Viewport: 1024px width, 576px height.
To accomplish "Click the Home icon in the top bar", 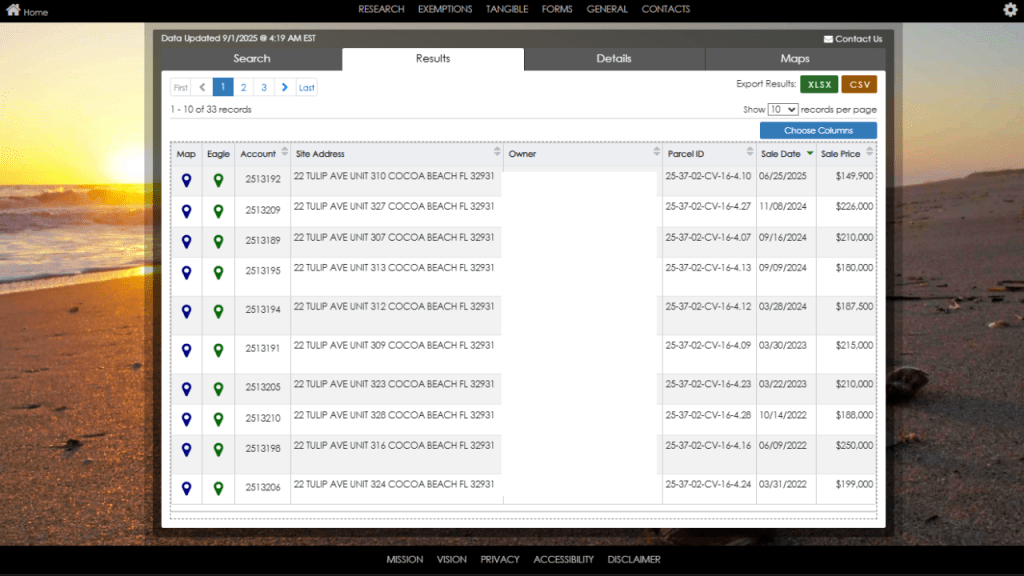I will [12, 10].
